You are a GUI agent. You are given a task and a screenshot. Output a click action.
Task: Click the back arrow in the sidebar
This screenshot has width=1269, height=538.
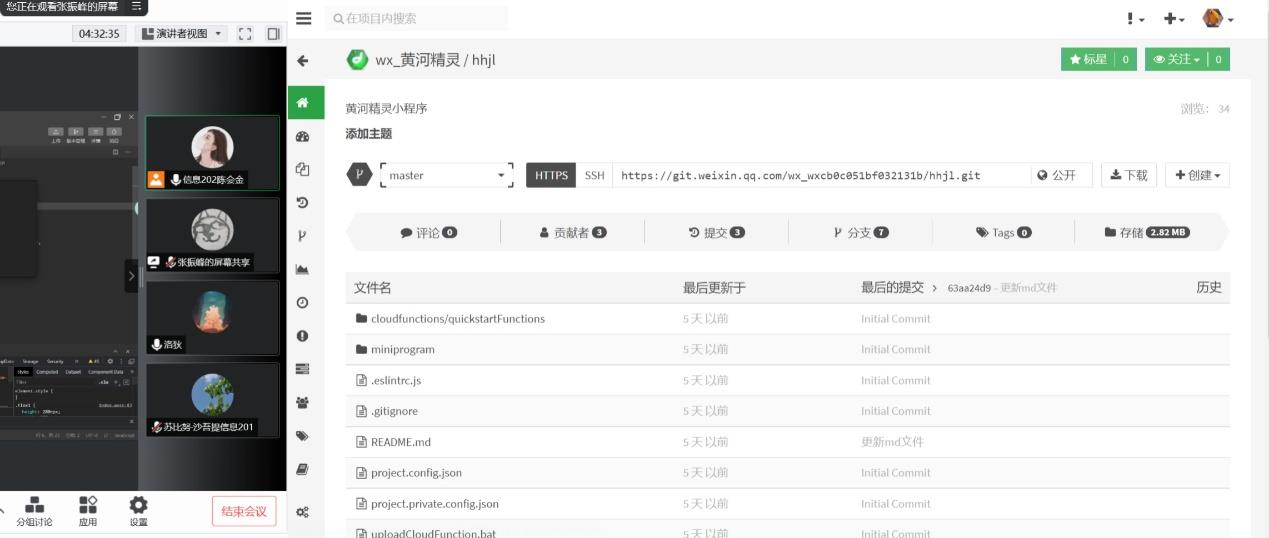303,61
